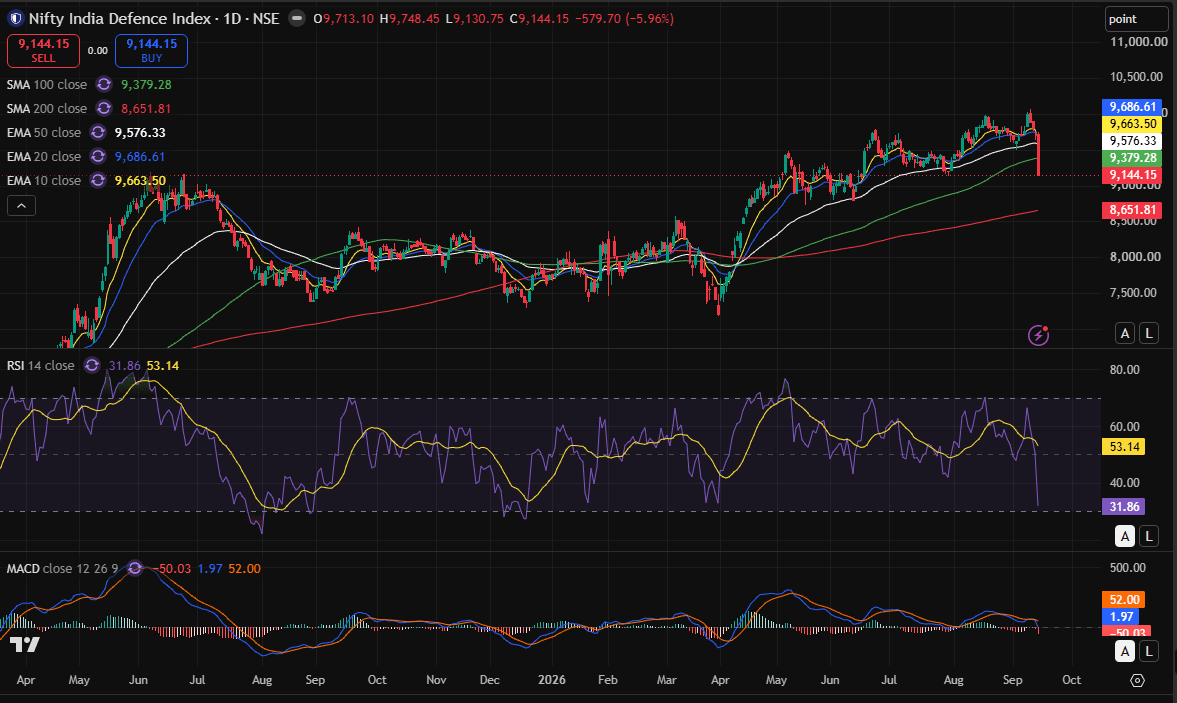Select the RSI 14 close indicator label
This screenshot has width=1177, height=703.
[41, 365]
